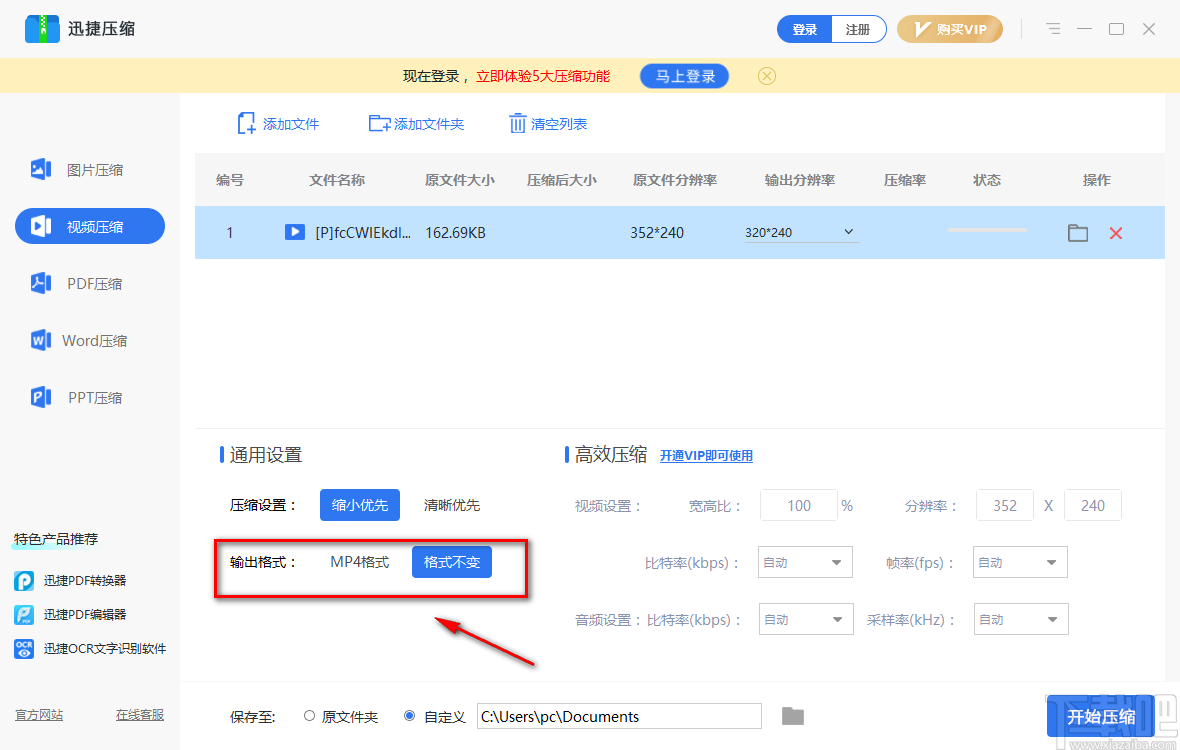
Task: Expand the 帧率(fps) dropdown
Action: coord(1019,562)
